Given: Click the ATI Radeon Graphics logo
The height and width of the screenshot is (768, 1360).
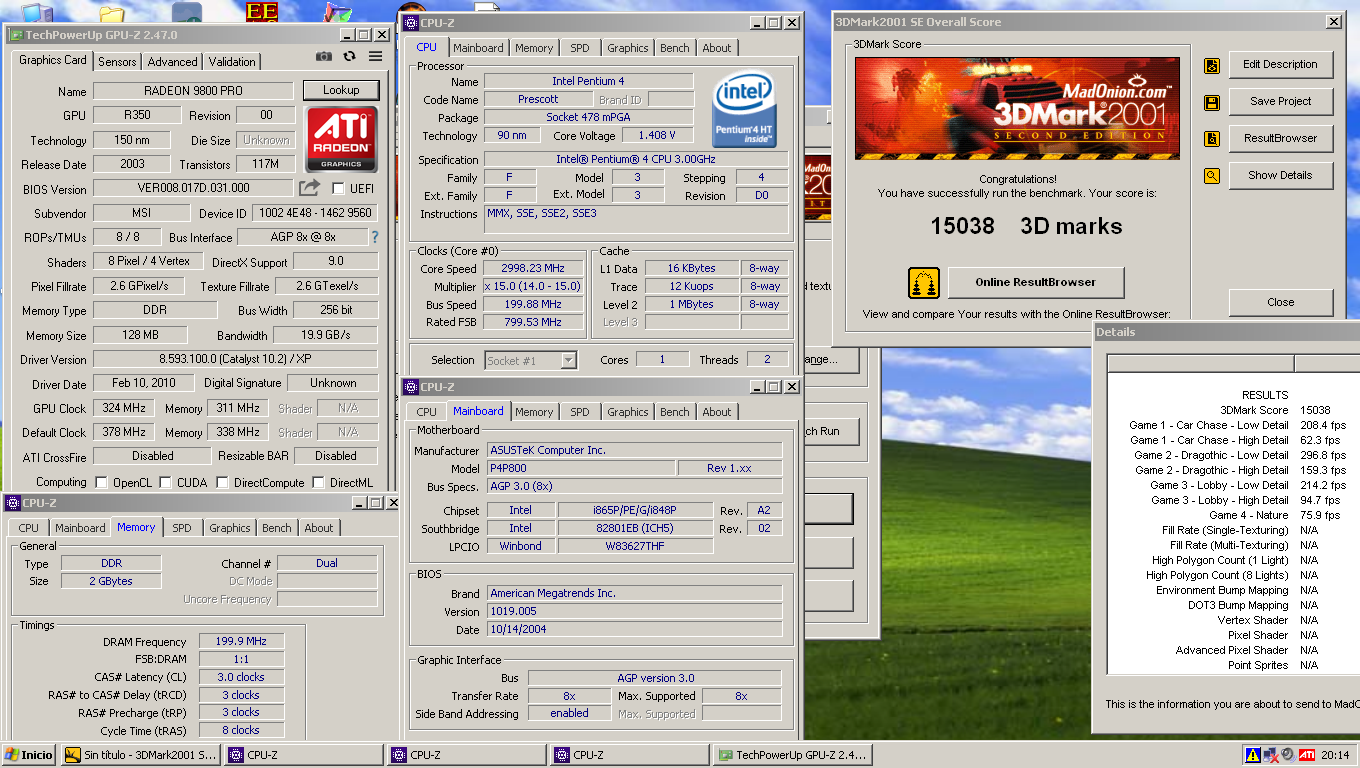Looking at the screenshot, I should [341, 139].
